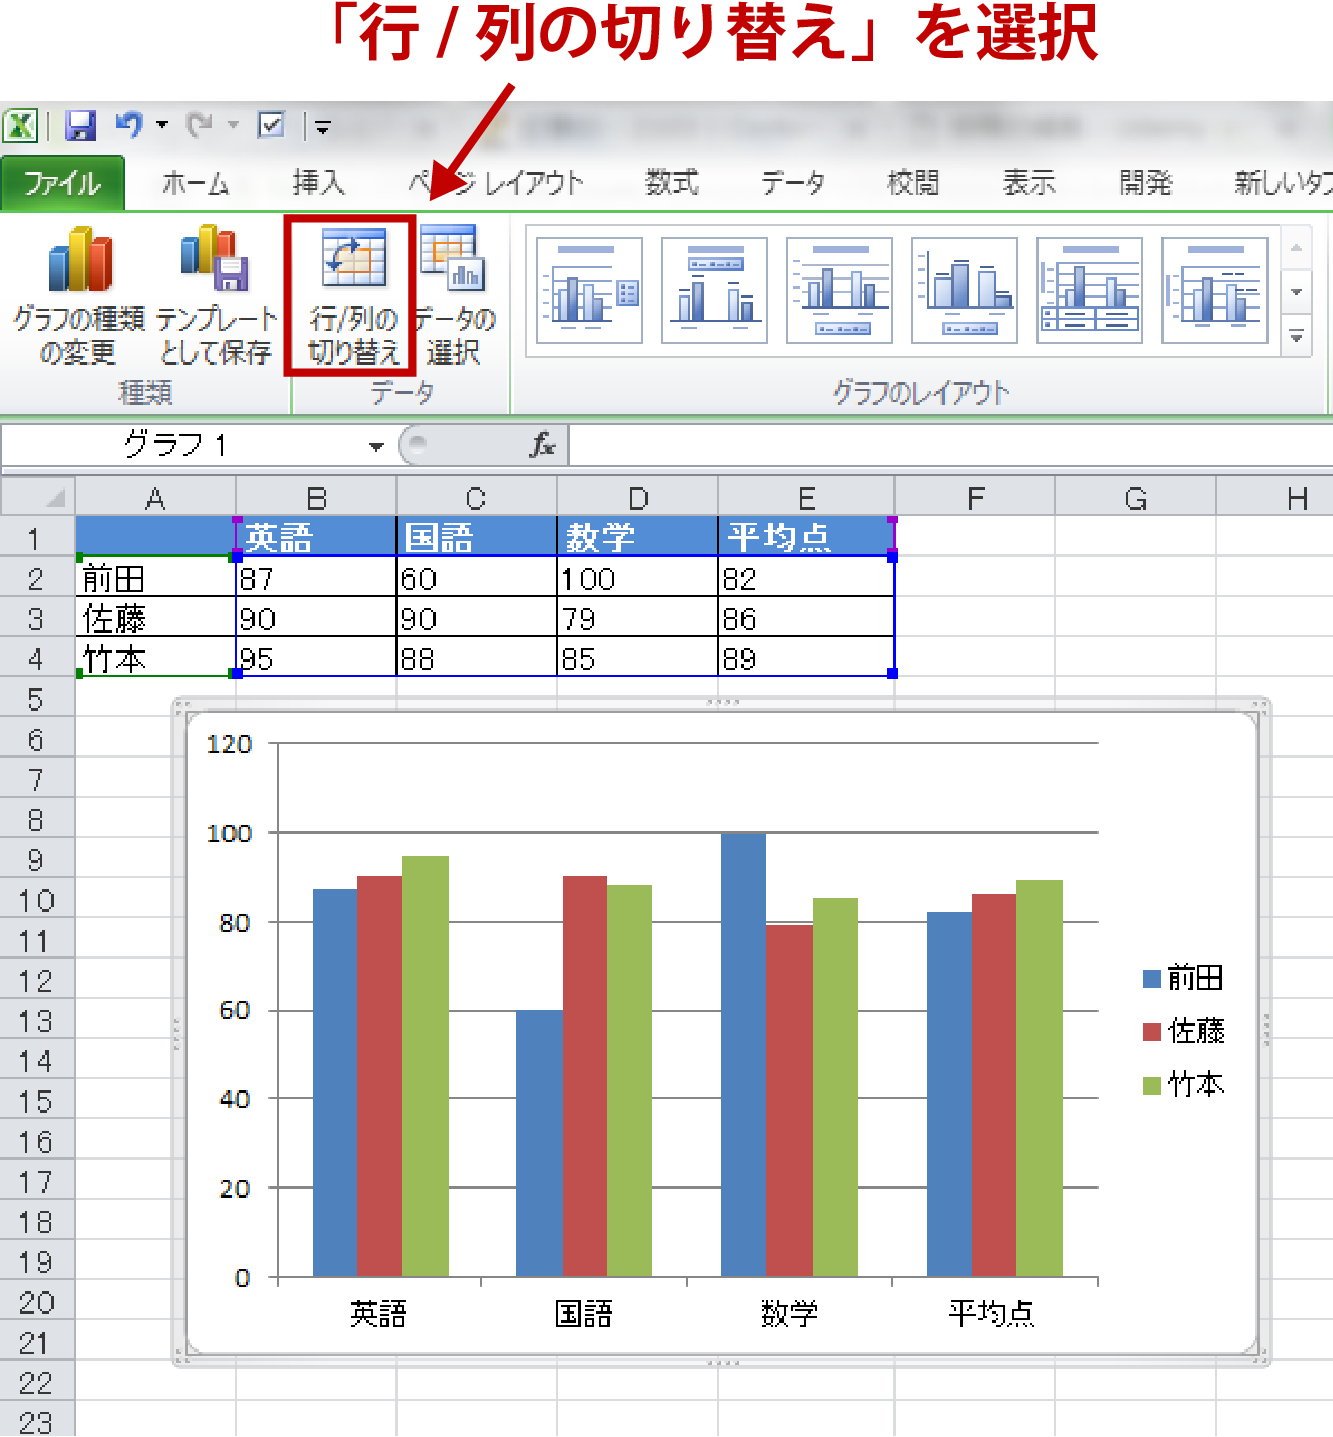Viewport: 1333px width, 1437px height.
Task: Click テンプレートとして保存 button
Action: pos(216,295)
